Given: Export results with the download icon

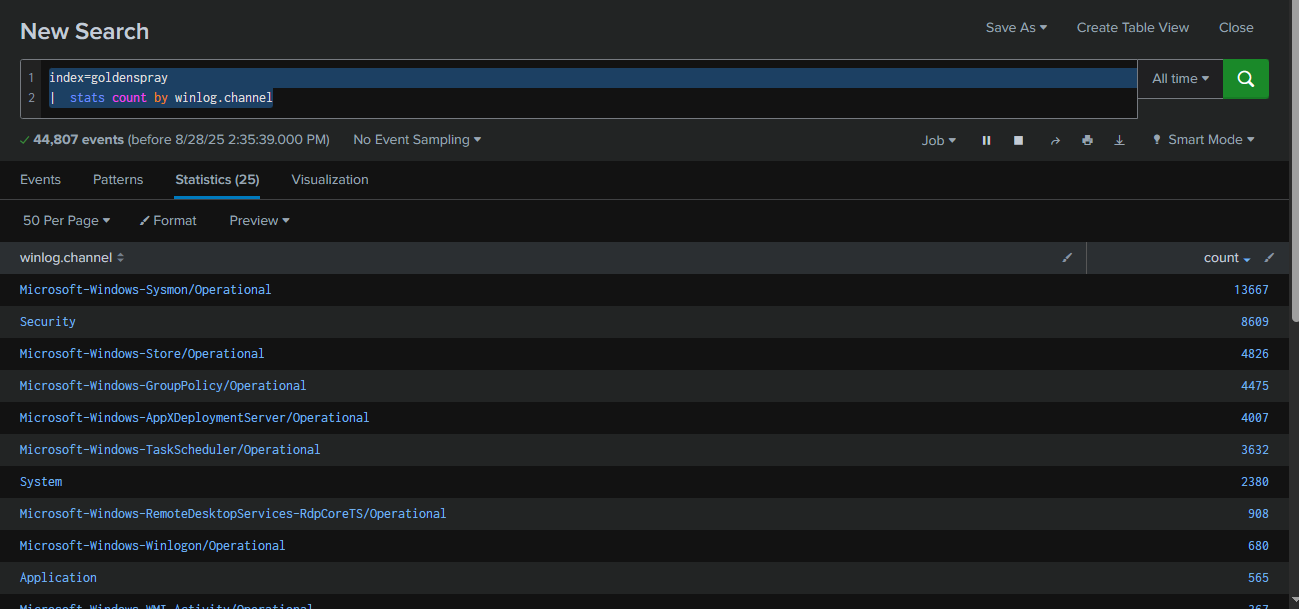Looking at the screenshot, I should pyautogui.click(x=1119, y=141).
